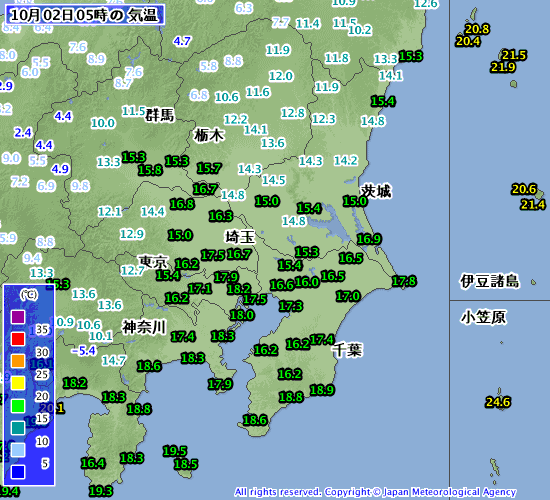The width and height of the screenshot is (550, 500).
Task: Click the 東京 label on the map
Action: [153, 262]
